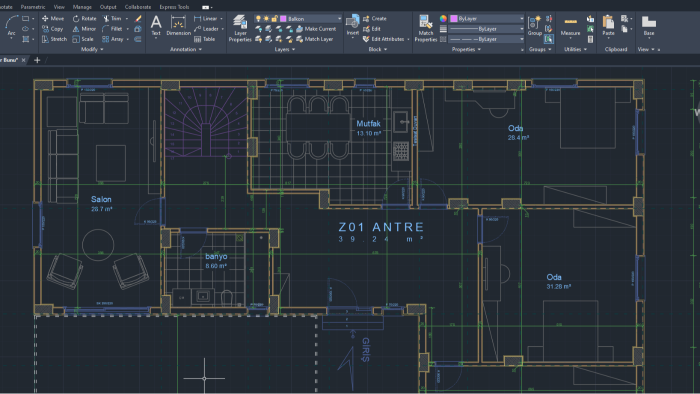Click the Balkon layer color swatch

[283, 18]
